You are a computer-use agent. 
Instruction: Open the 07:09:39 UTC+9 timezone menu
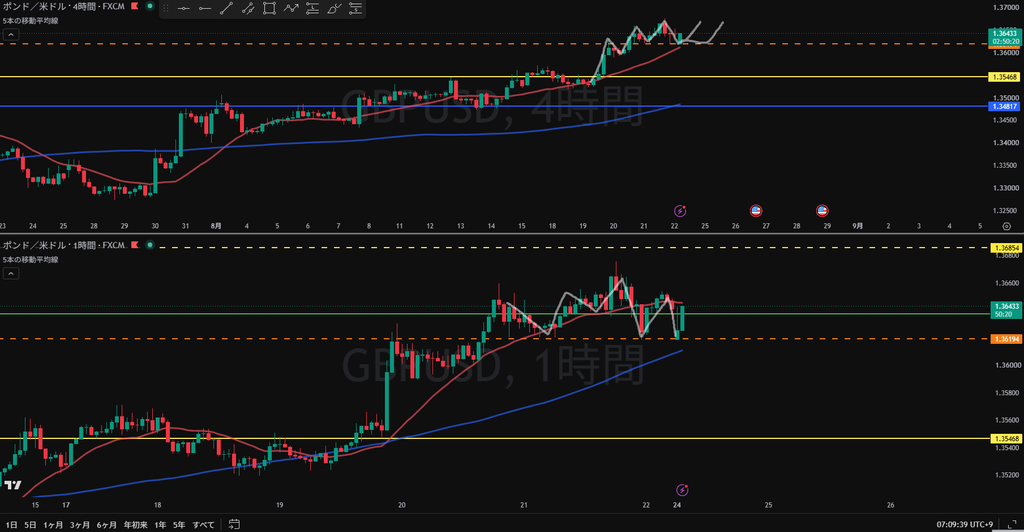pyautogui.click(x=965, y=524)
